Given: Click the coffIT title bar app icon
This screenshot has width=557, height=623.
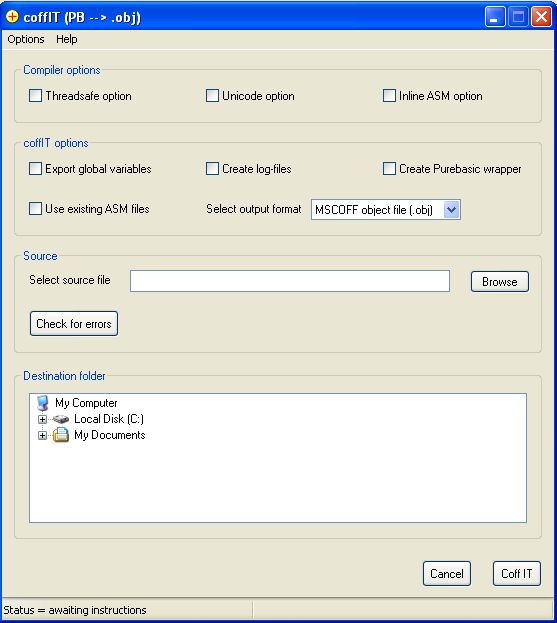Looking at the screenshot, I should pos(12,17).
